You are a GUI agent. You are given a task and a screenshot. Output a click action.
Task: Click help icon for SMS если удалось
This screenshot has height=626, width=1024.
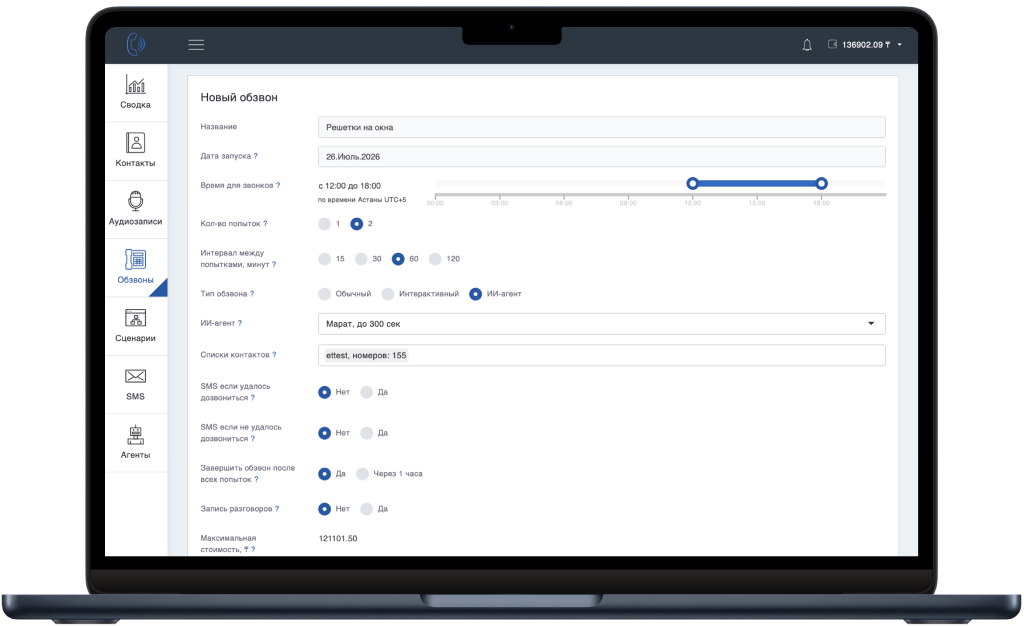(x=253, y=398)
